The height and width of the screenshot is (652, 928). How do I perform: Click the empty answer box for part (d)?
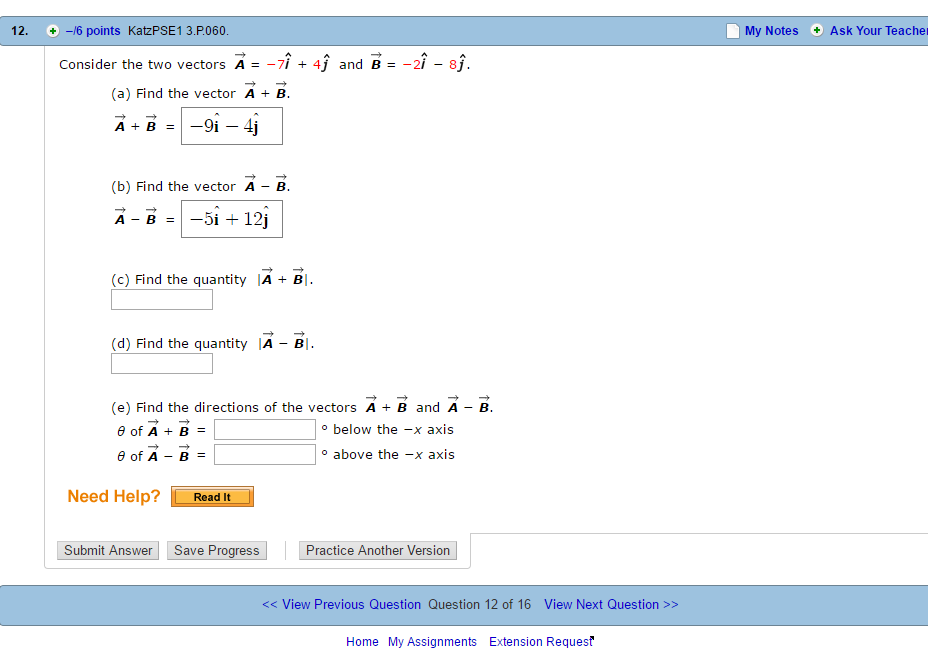[x=161, y=363]
